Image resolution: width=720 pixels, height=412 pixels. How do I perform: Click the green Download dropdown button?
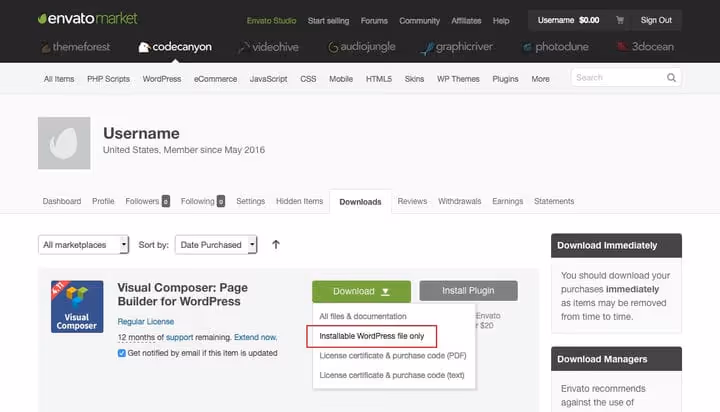point(361,291)
